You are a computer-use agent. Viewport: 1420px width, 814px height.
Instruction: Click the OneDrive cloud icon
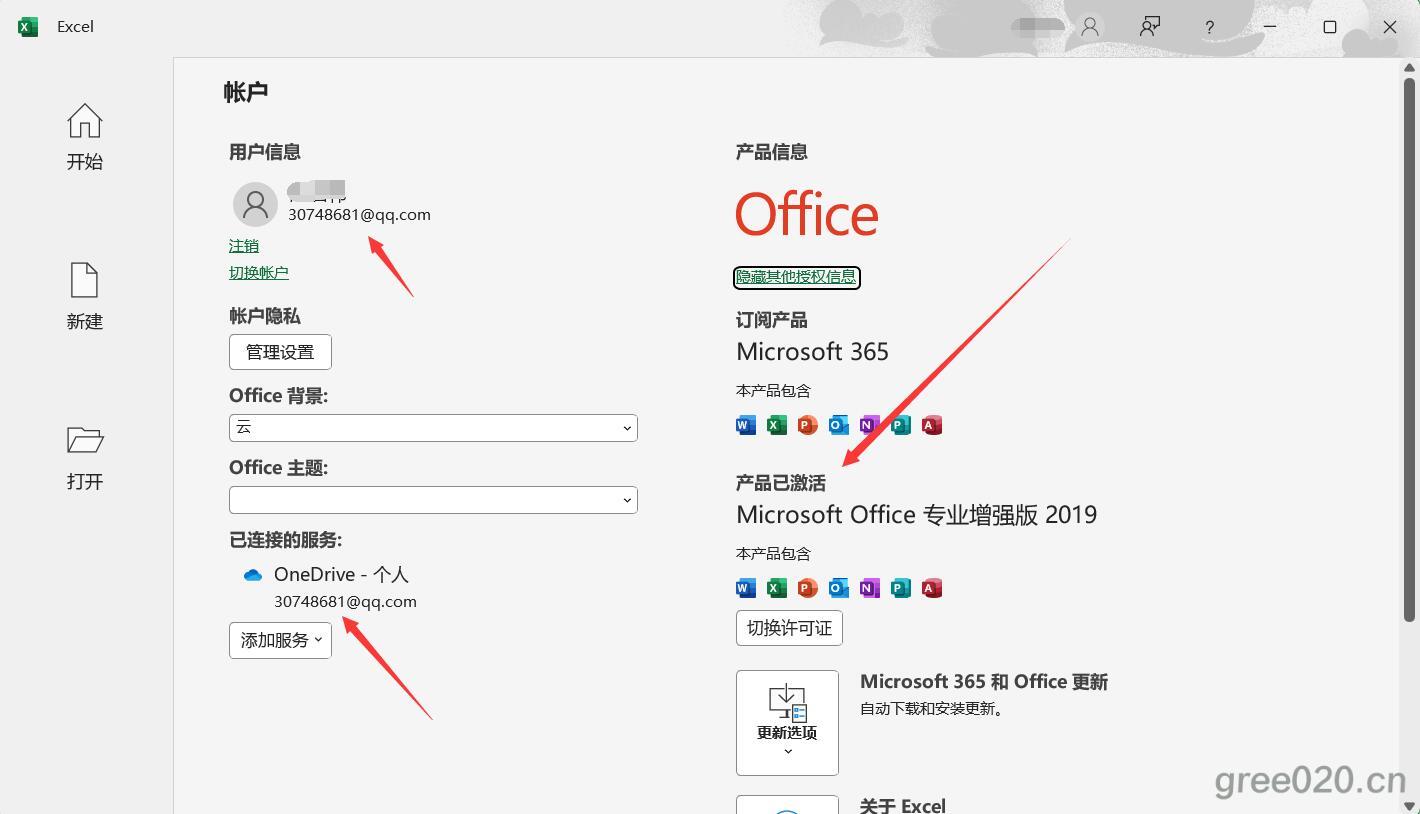[253, 575]
